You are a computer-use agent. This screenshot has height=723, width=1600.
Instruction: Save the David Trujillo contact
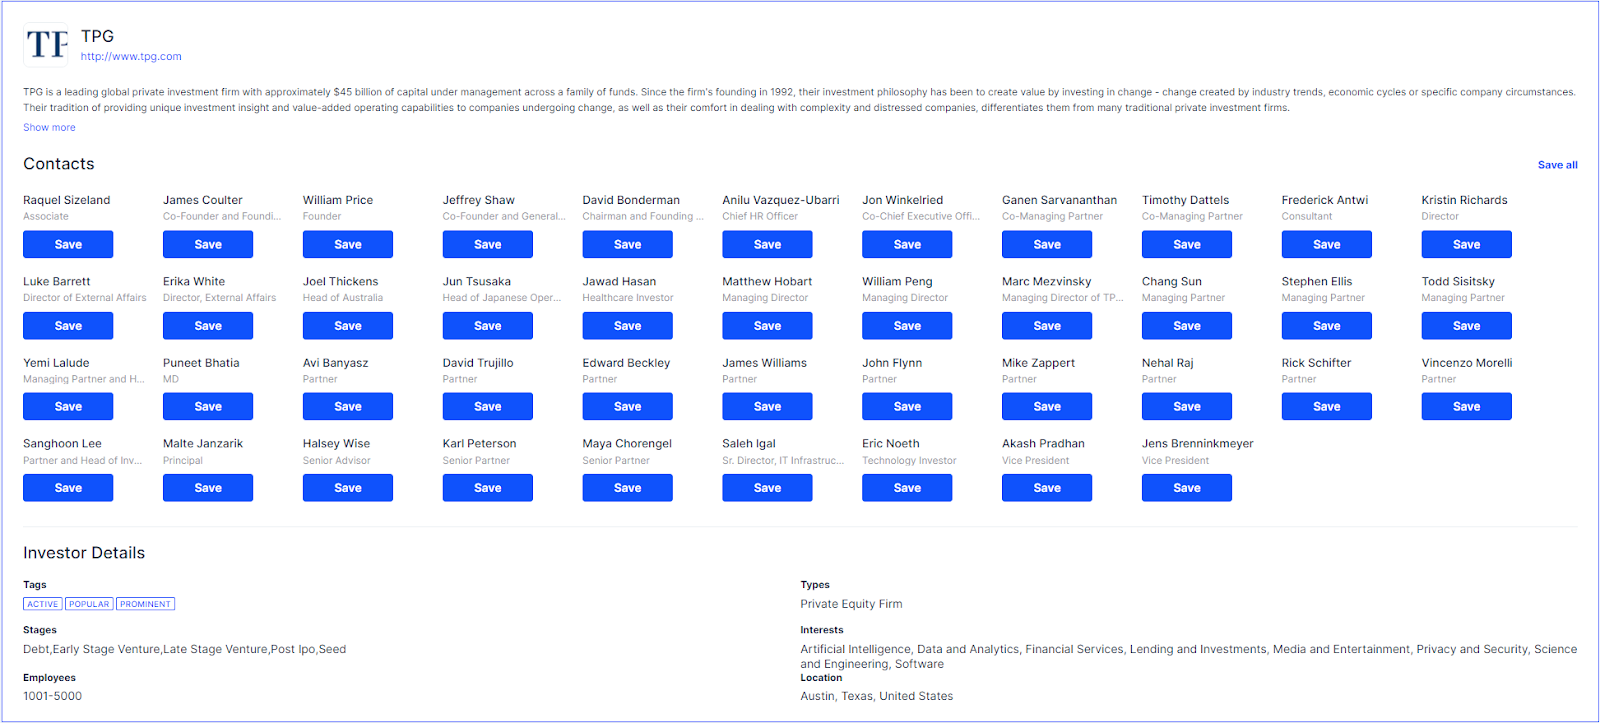(488, 407)
